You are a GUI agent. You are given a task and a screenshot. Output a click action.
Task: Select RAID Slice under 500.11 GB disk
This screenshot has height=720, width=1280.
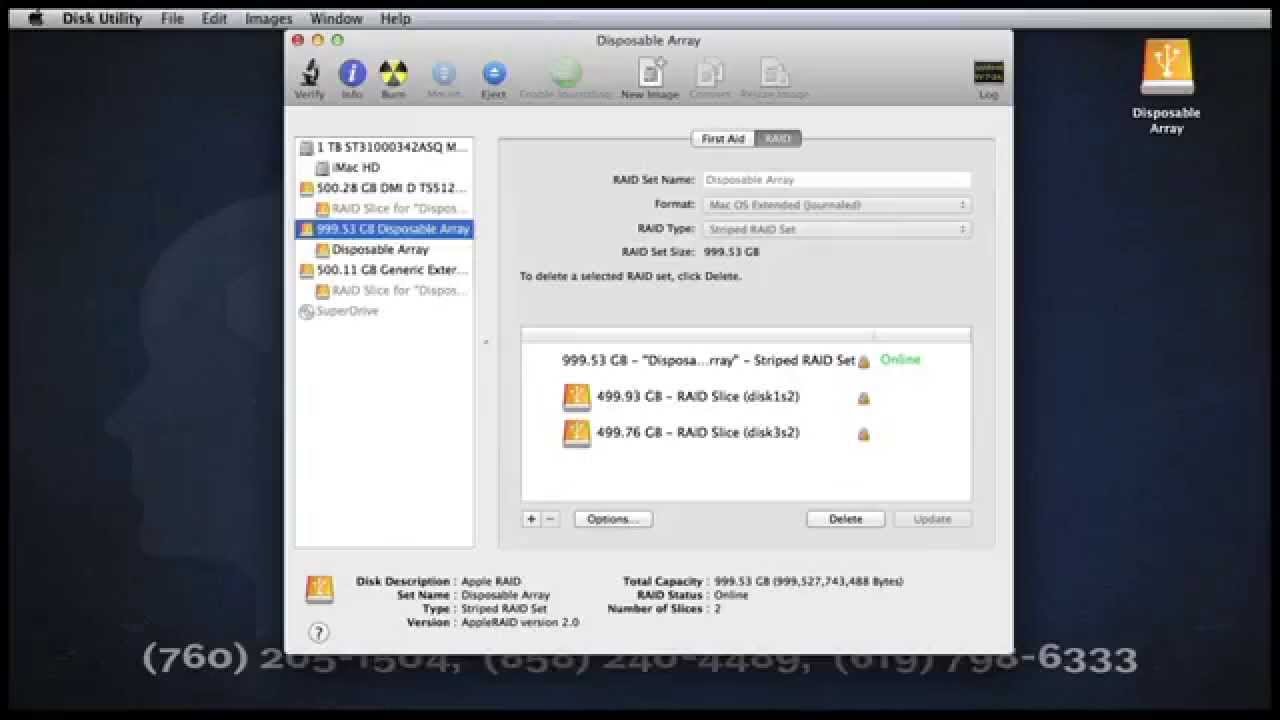pos(384,291)
